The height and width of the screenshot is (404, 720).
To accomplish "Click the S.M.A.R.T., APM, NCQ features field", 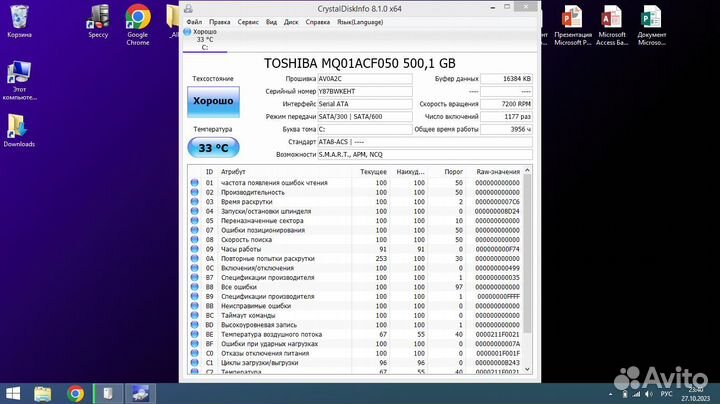I will 425,155.
